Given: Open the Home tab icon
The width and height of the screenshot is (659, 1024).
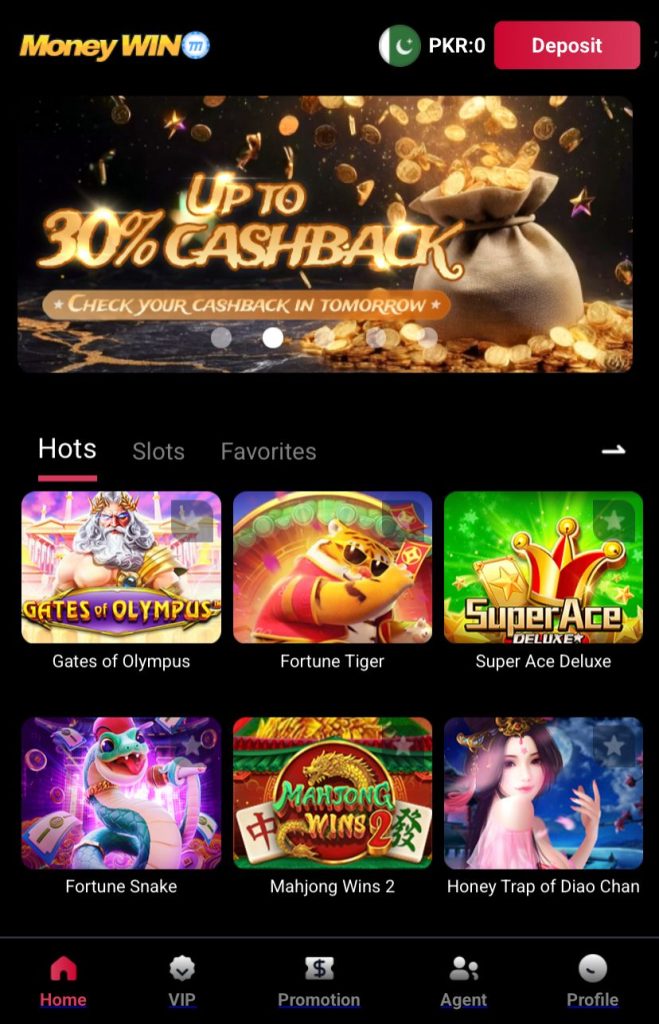Looking at the screenshot, I should [63, 968].
